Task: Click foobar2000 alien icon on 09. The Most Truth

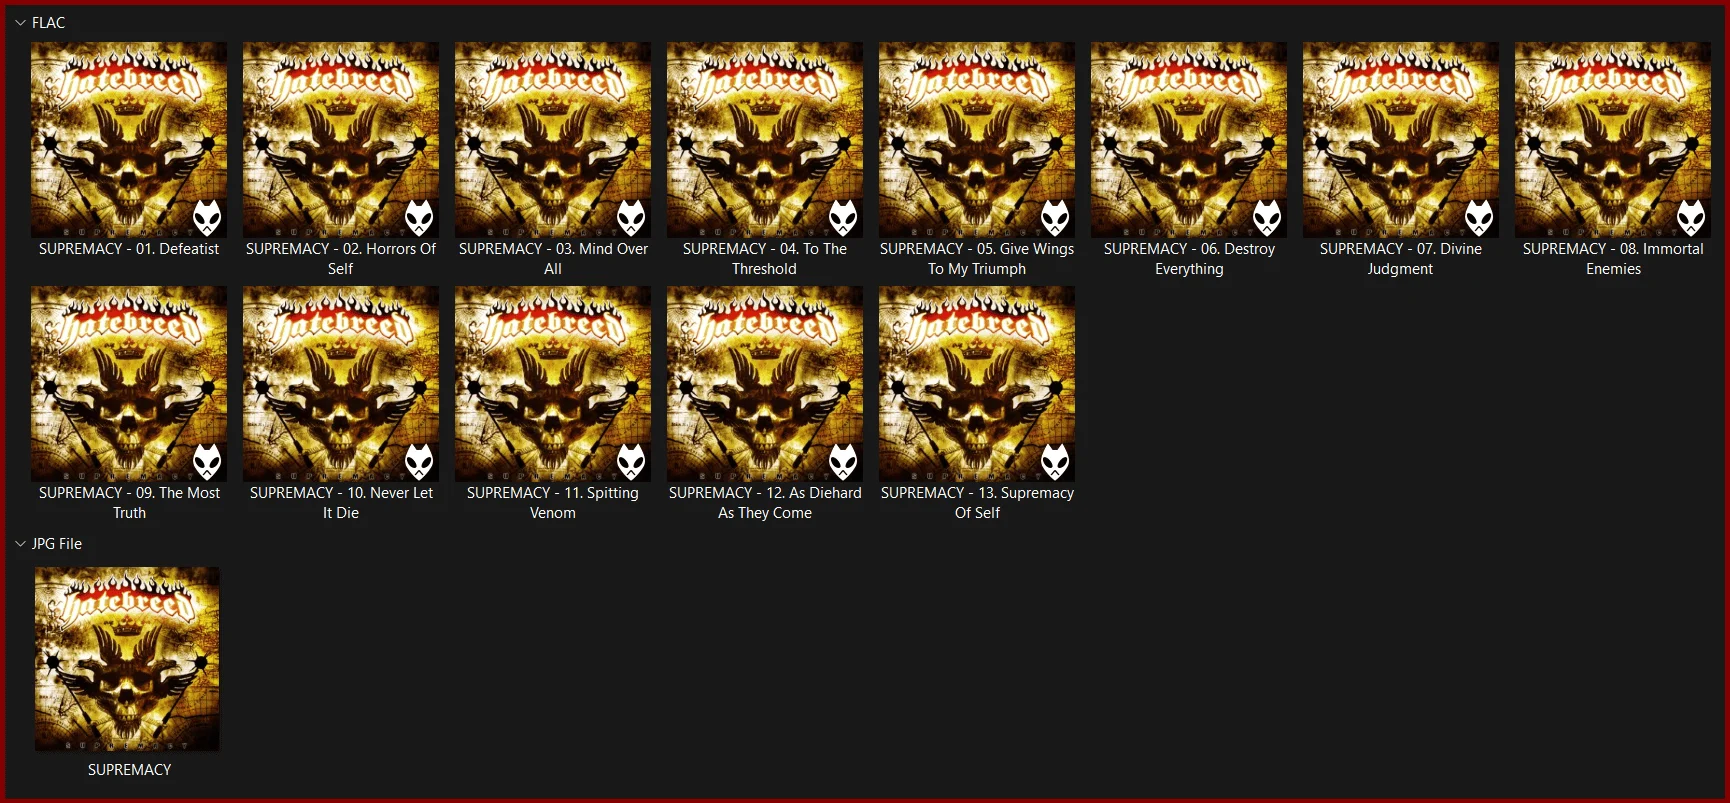Action: (207, 461)
